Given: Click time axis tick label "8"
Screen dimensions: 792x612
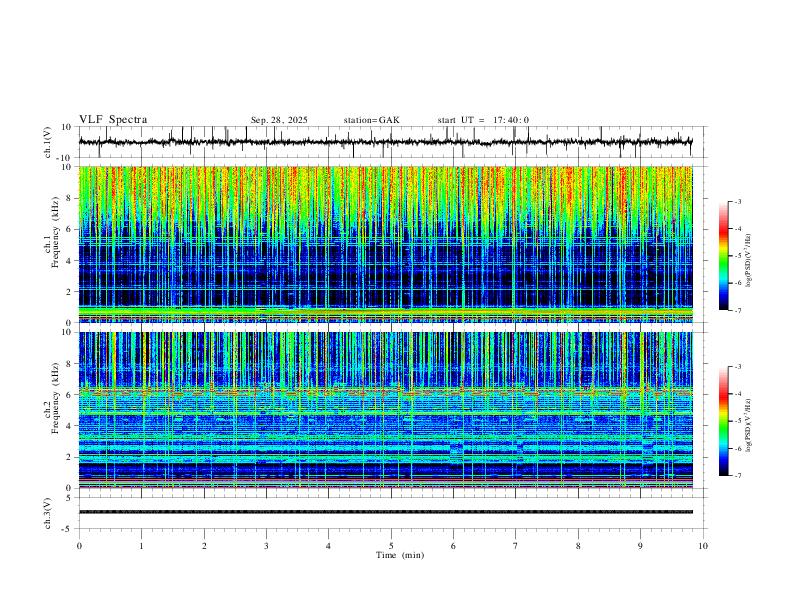Looking at the screenshot, I should tap(578, 546).
